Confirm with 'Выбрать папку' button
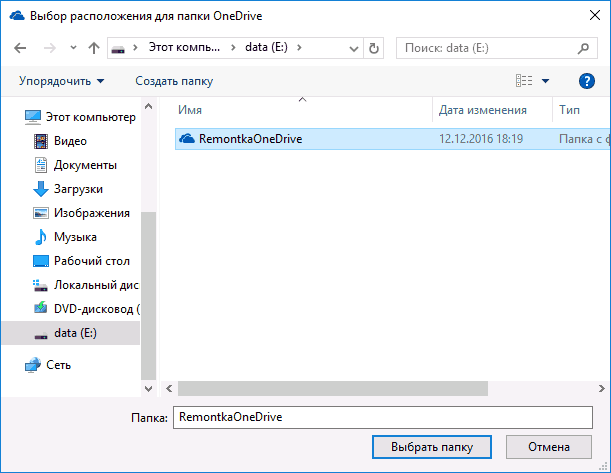Viewport: 611px width, 473px height. [x=432, y=447]
